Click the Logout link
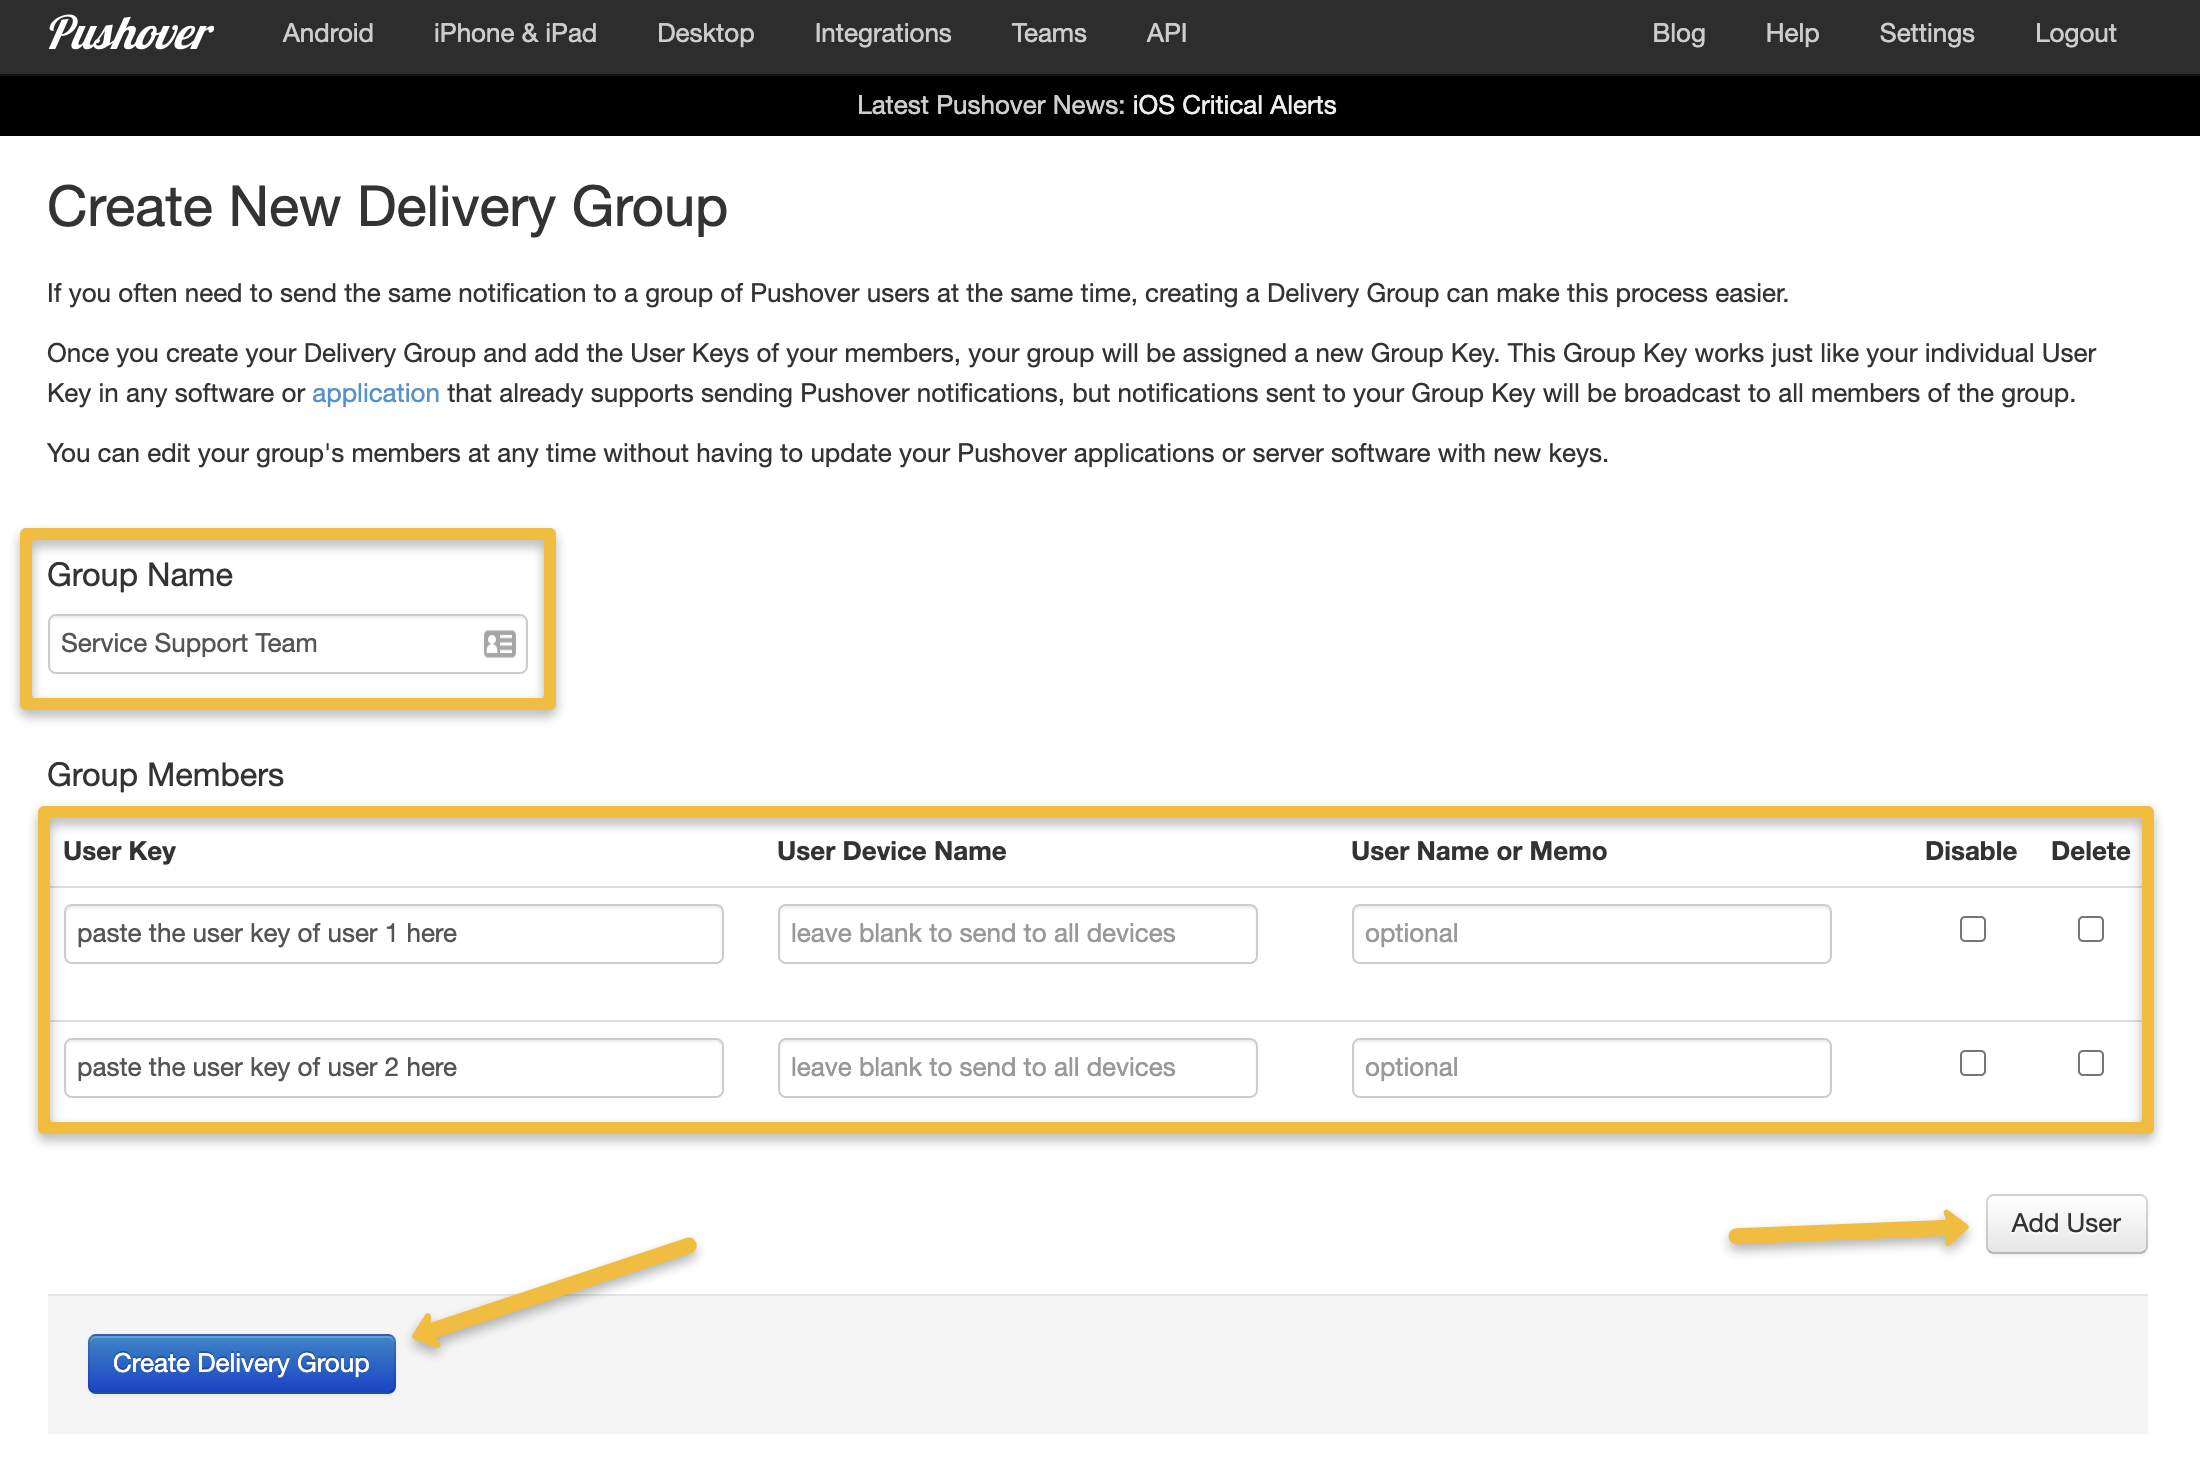This screenshot has height=1476, width=2200. (x=2075, y=34)
